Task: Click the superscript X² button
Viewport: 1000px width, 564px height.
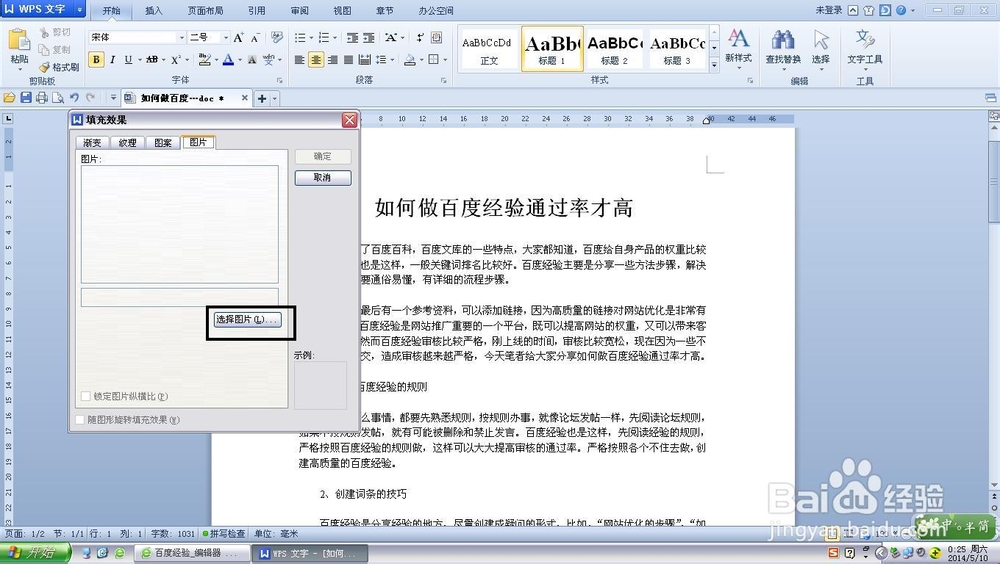Action: click(176, 59)
